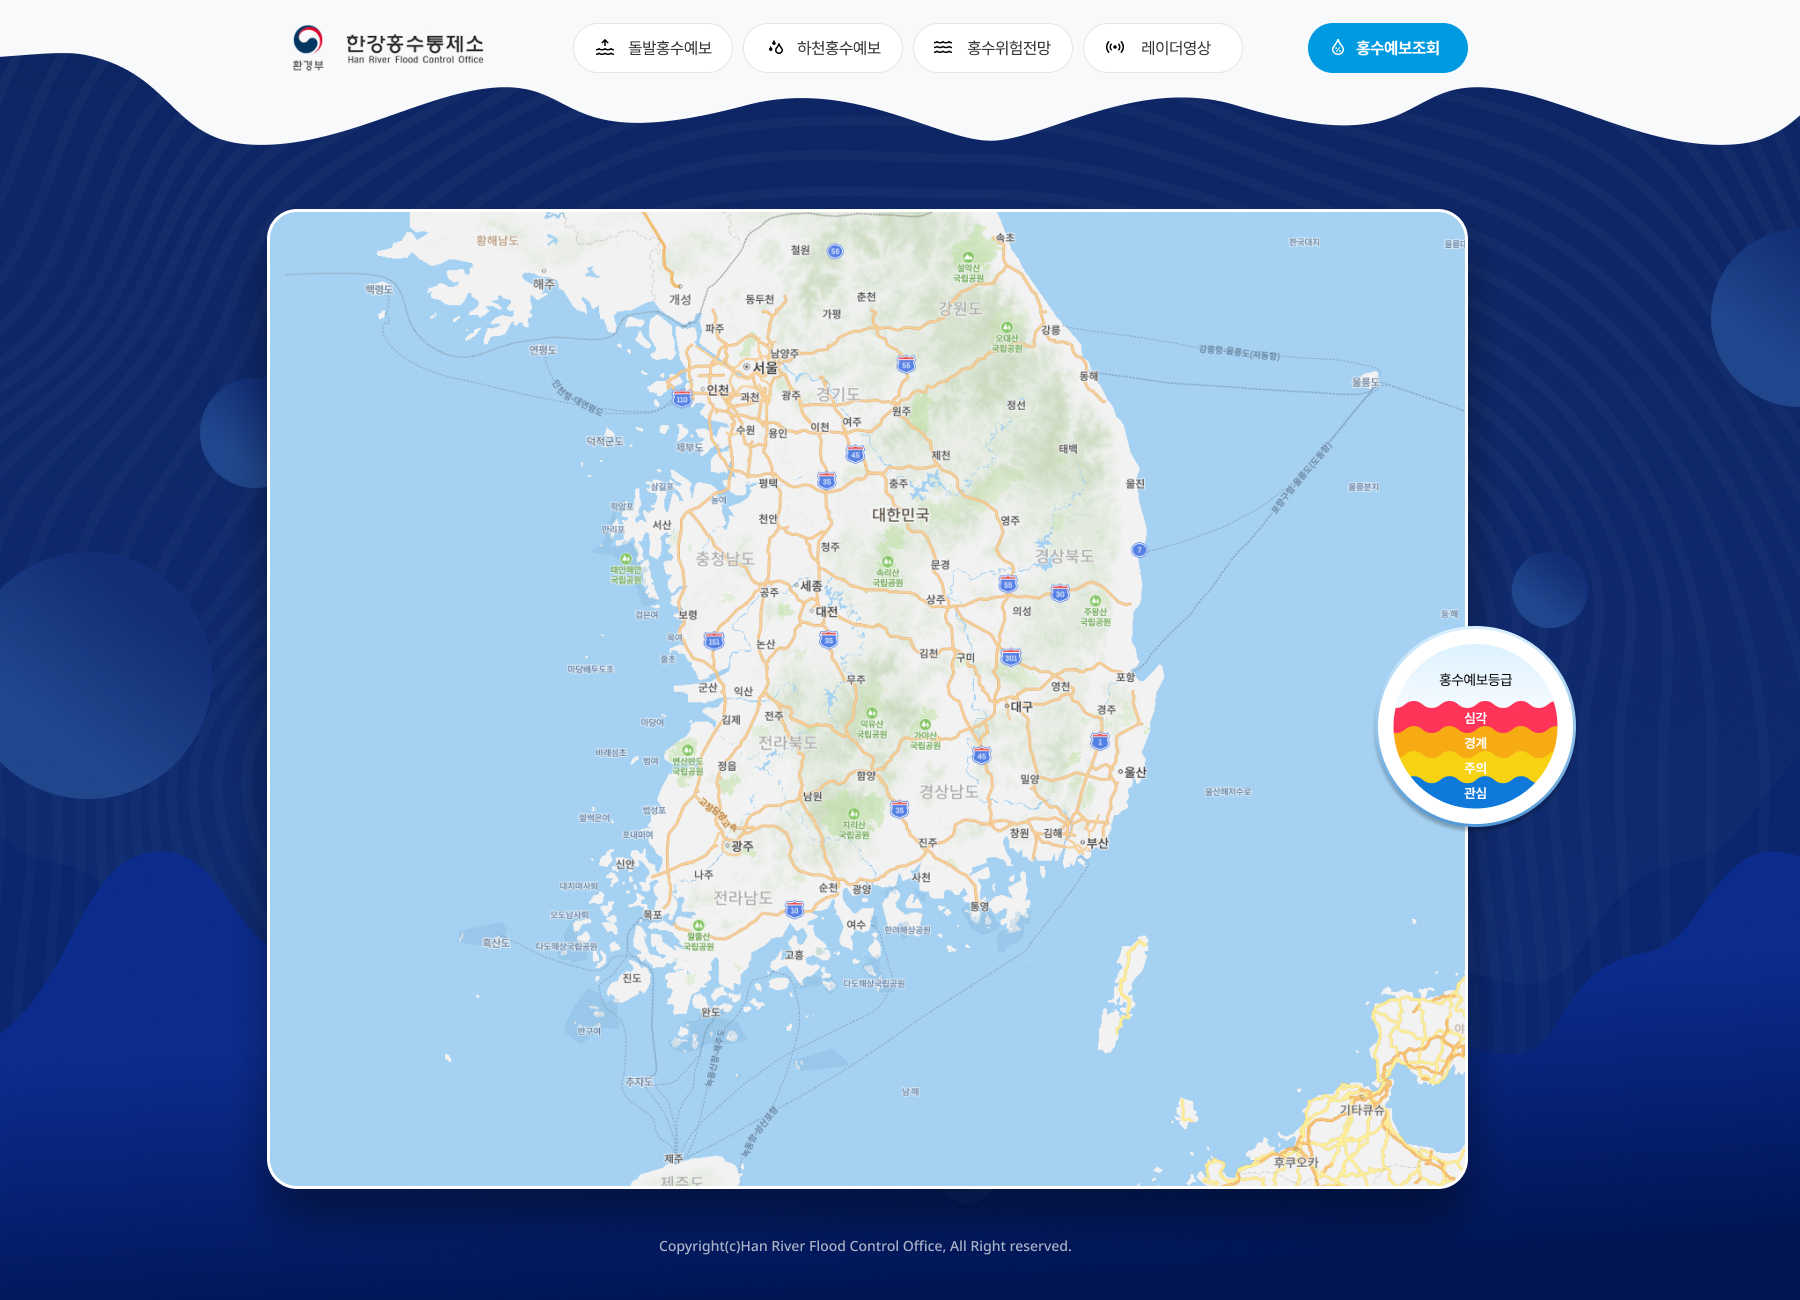The width and height of the screenshot is (1800, 1300).
Task: Open the 돌발홍수예보 menu
Action: [x=653, y=48]
